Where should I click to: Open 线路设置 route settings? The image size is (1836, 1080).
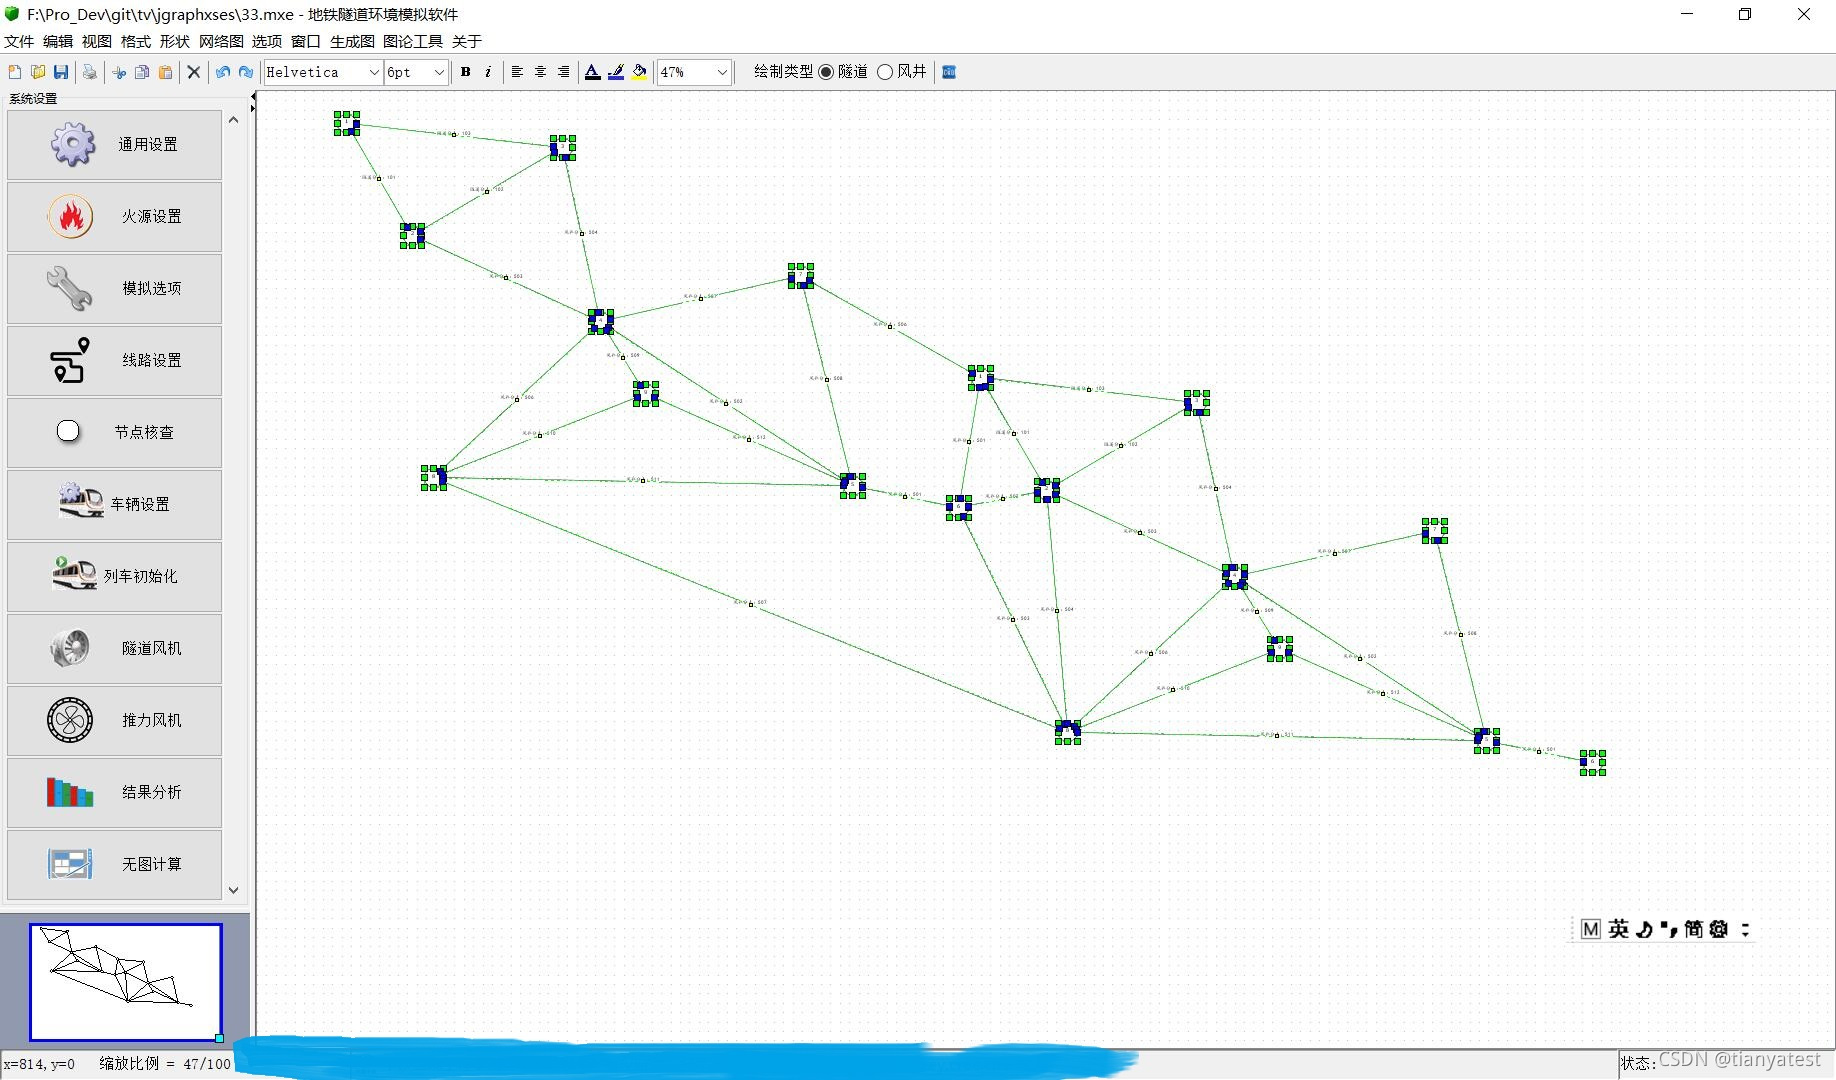tap(114, 361)
